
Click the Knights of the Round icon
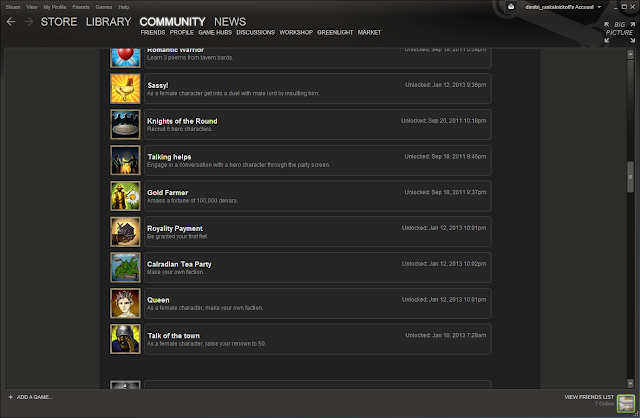[x=125, y=125]
